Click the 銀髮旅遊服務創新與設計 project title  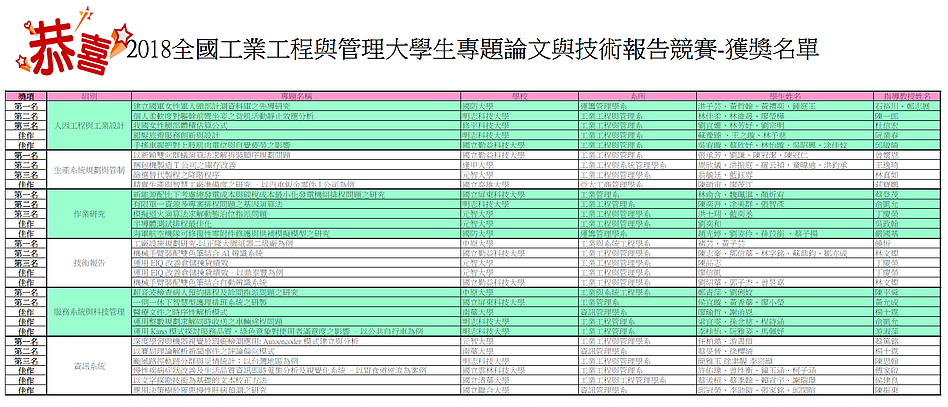coord(296,135)
